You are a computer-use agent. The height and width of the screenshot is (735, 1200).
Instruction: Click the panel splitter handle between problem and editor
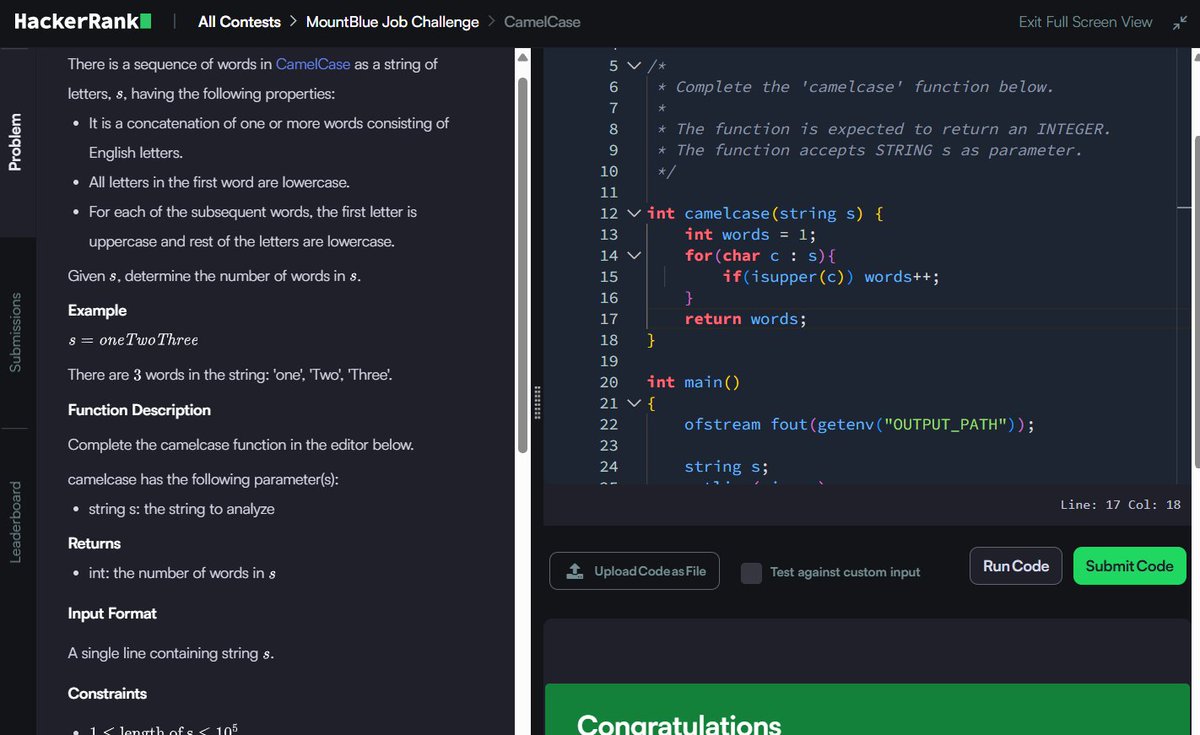[x=536, y=403]
